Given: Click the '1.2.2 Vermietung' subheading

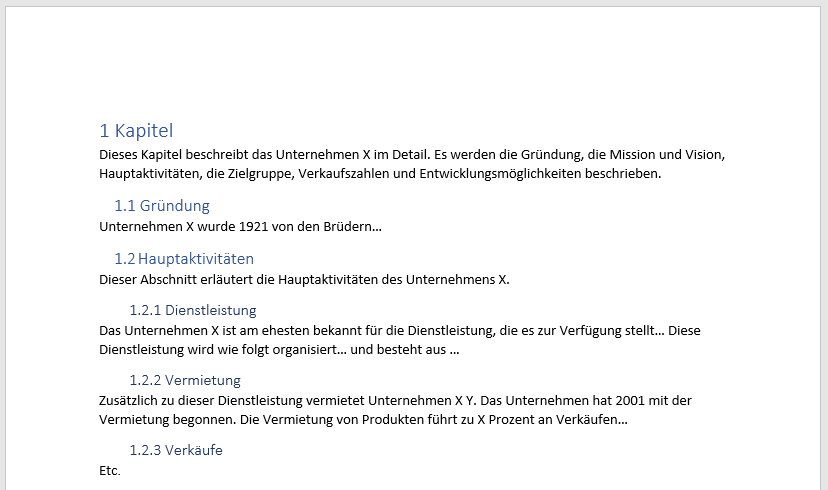Looking at the screenshot, I should tap(185, 380).
